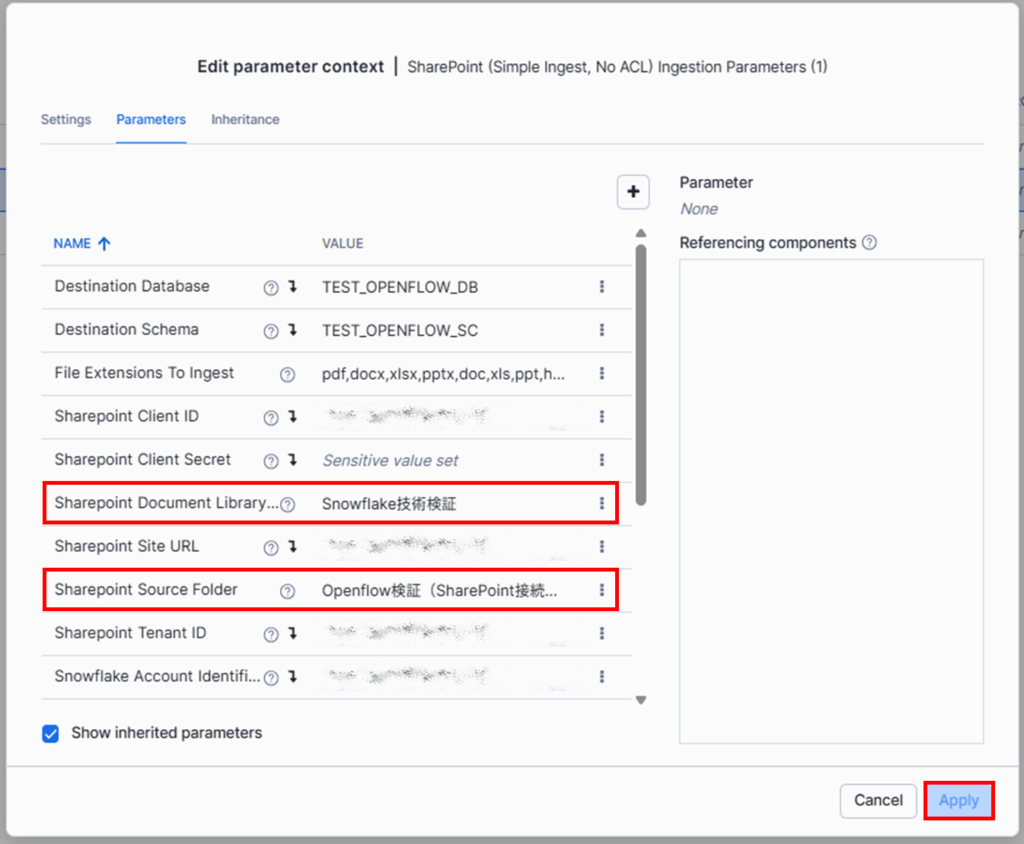Click the Apply button
Screen dimensions: 1024x844
coord(959,800)
